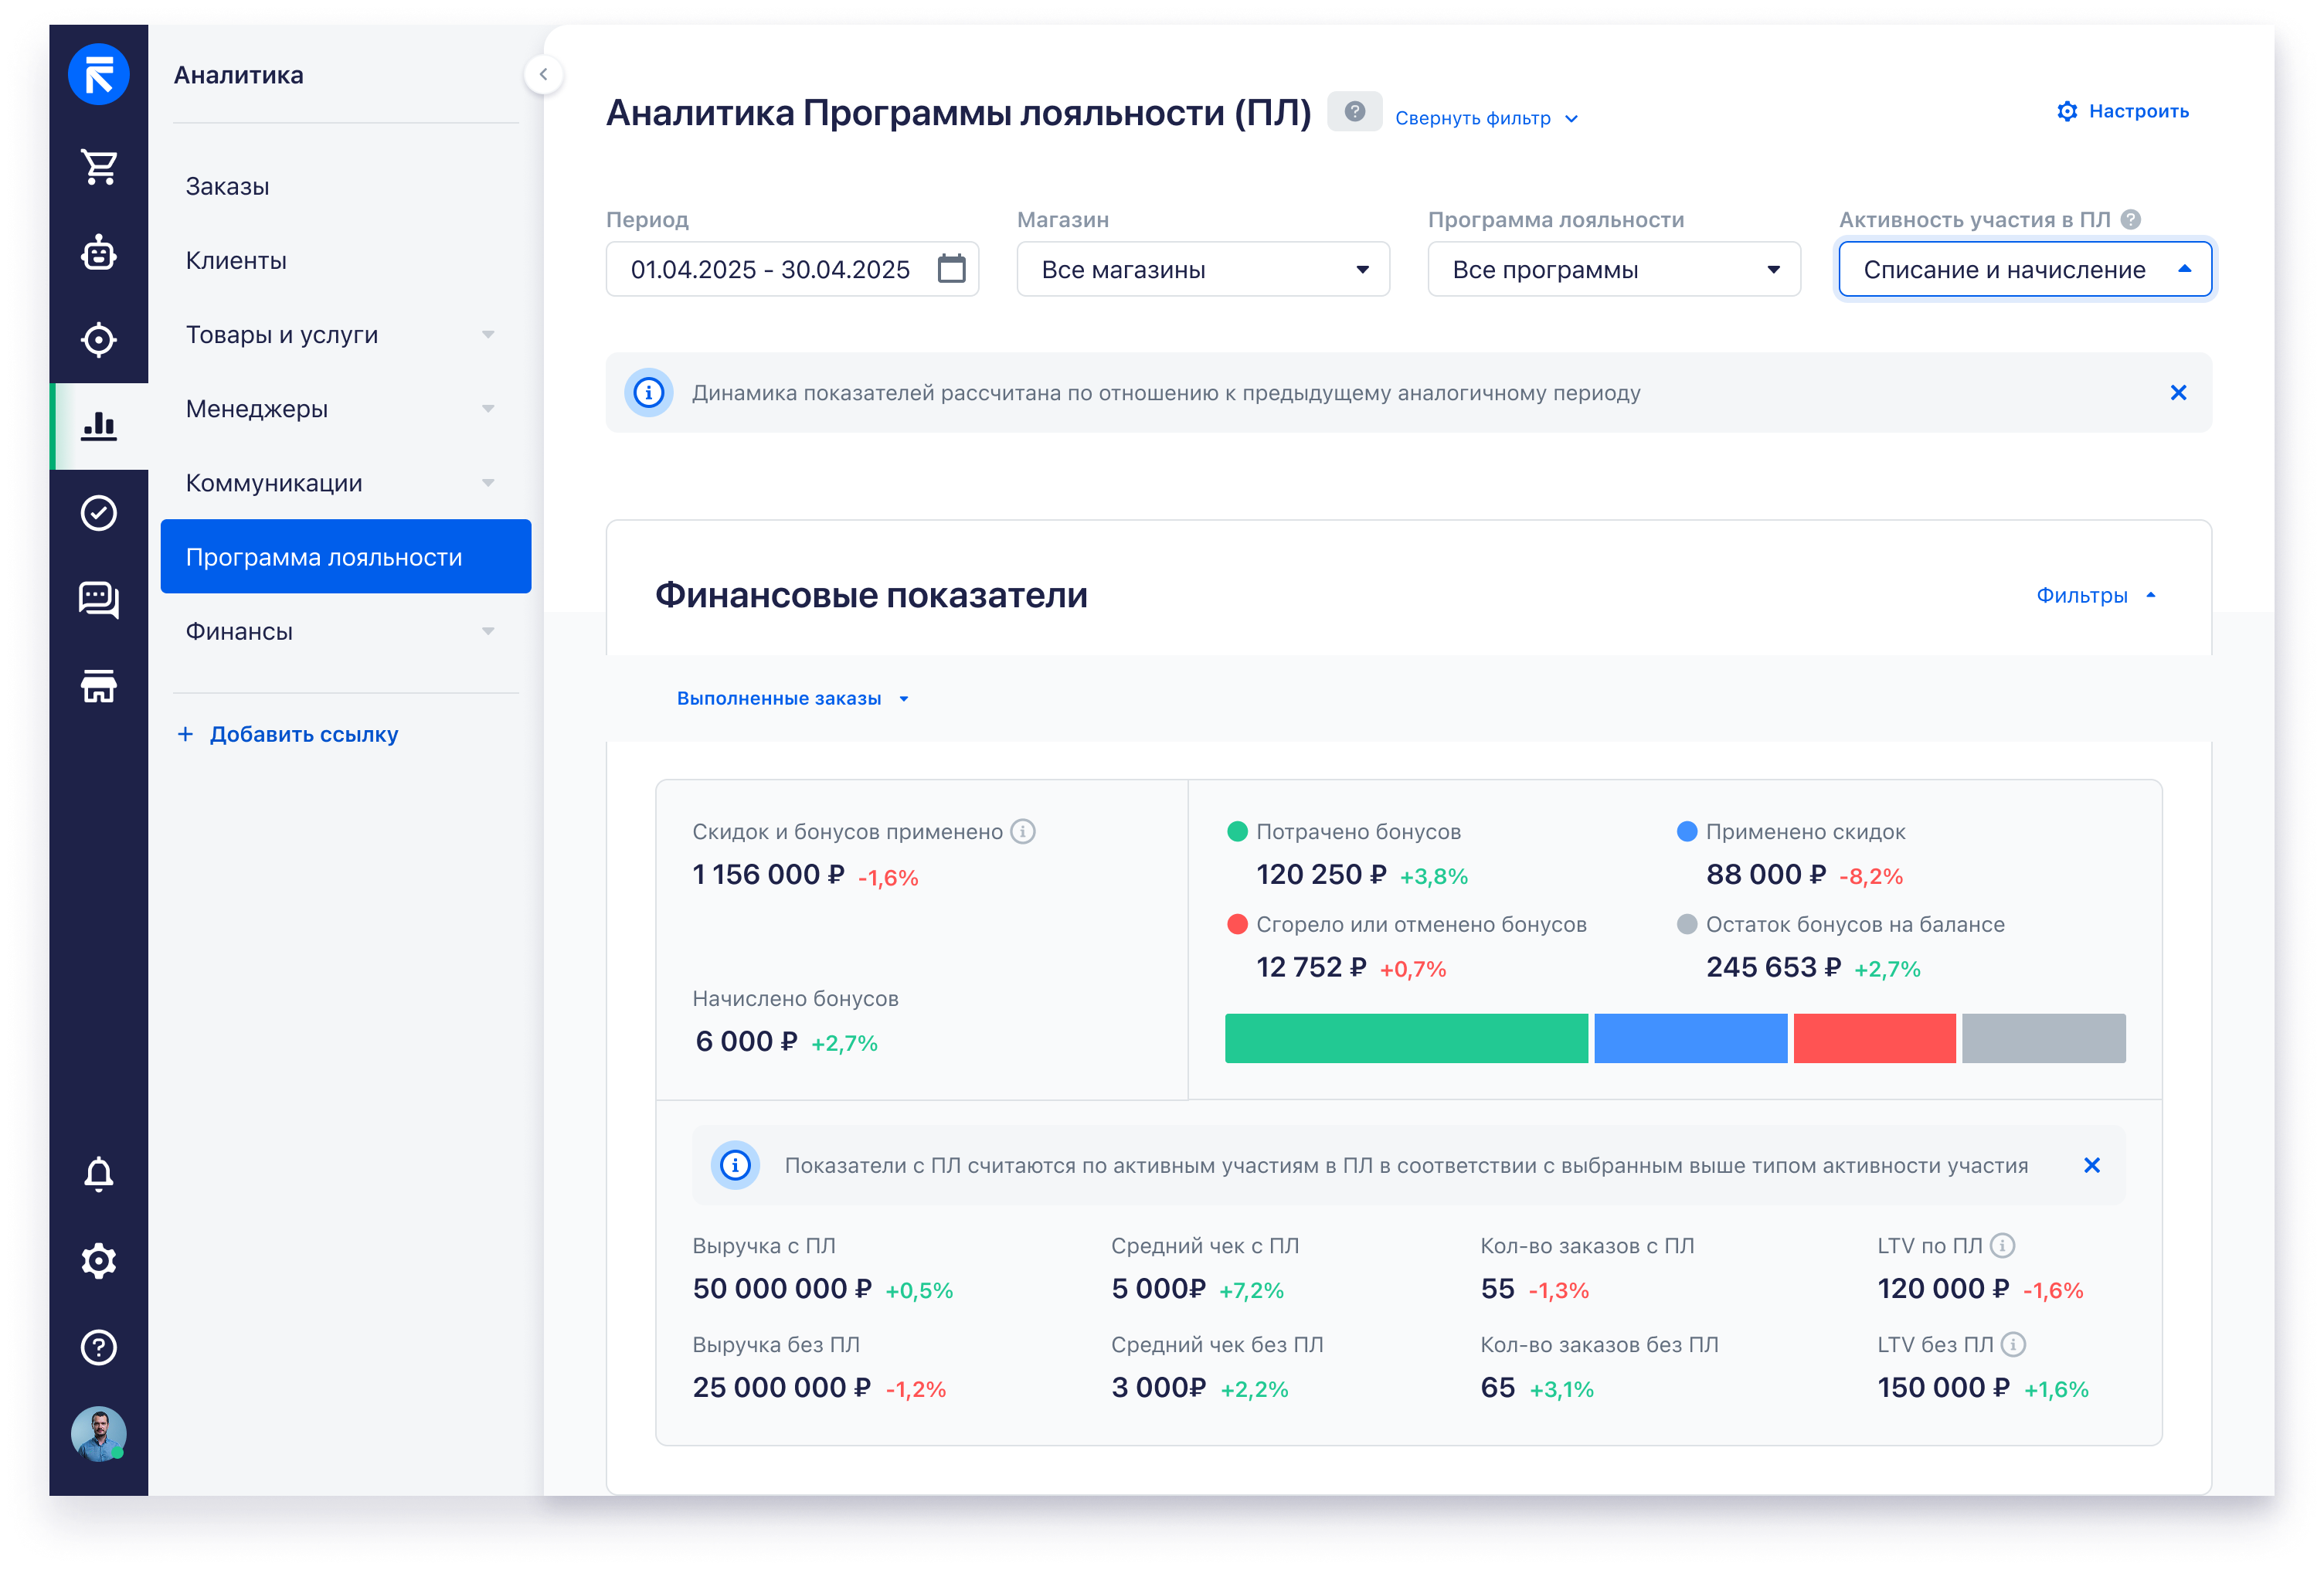Image resolution: width=2324 pixels, height=1570 pixels.
Task: Click info icon in the ПЛ indicators notice
Action: [x=735, y=1165]
